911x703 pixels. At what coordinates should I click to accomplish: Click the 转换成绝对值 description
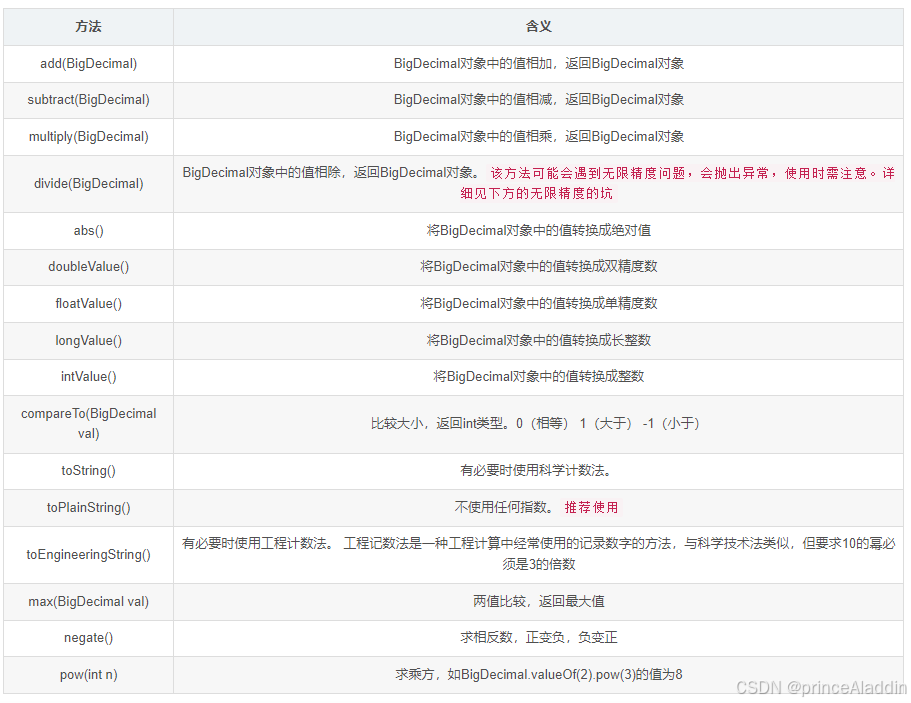(539, 231)
